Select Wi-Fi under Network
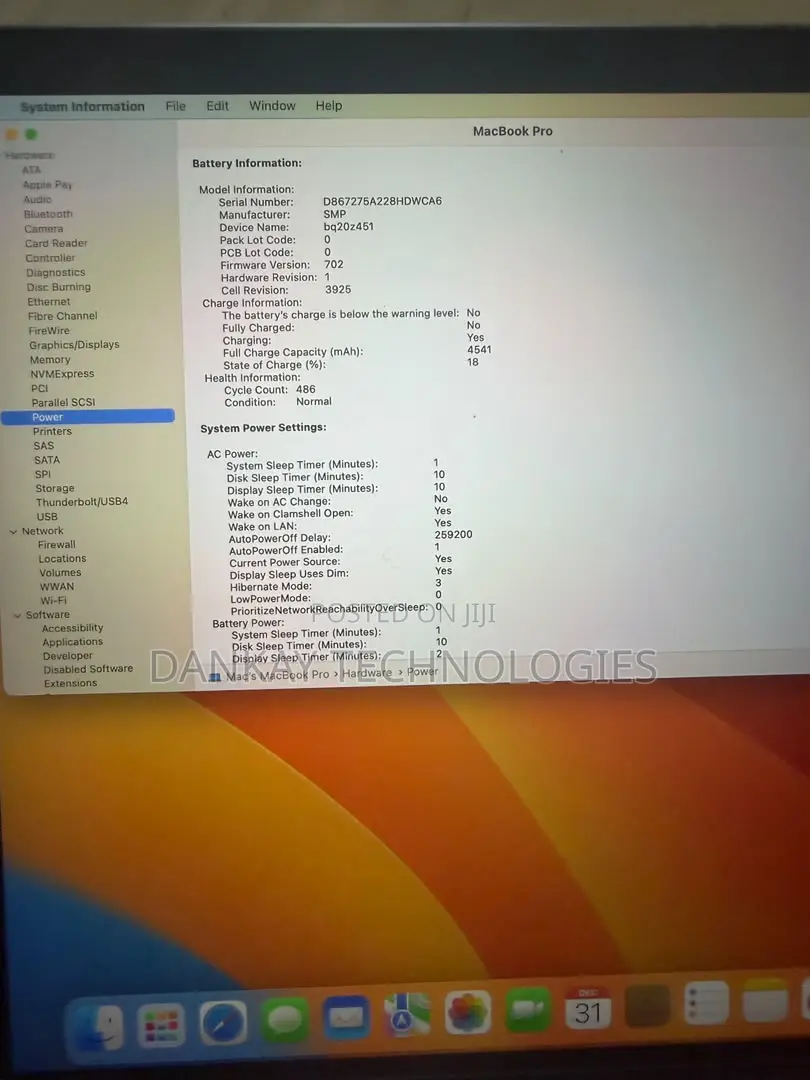This screenshot has height=1080, width=810. coord(53,601)
